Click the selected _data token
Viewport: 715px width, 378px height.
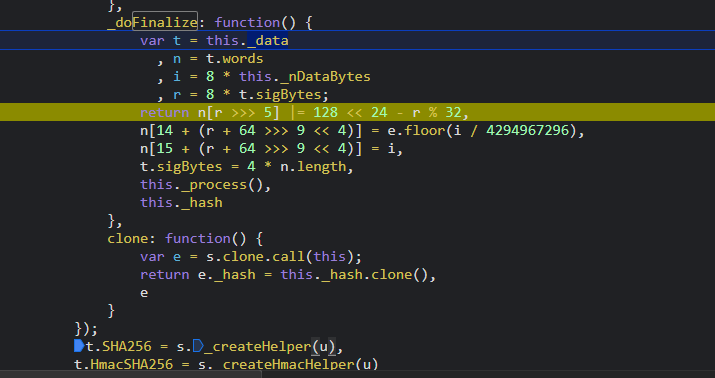(x=268, y=41)
